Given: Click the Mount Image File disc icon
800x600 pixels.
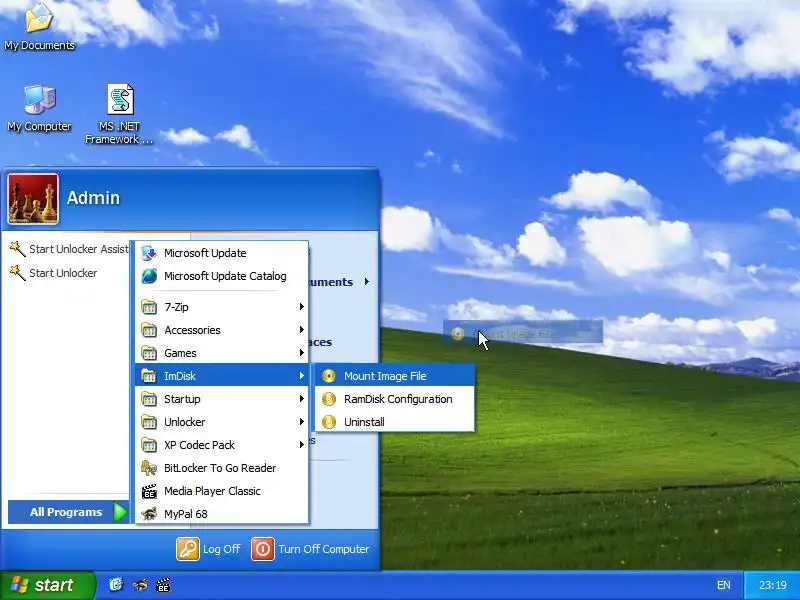Looking at the screenshot, I should [x=329, y=376].
